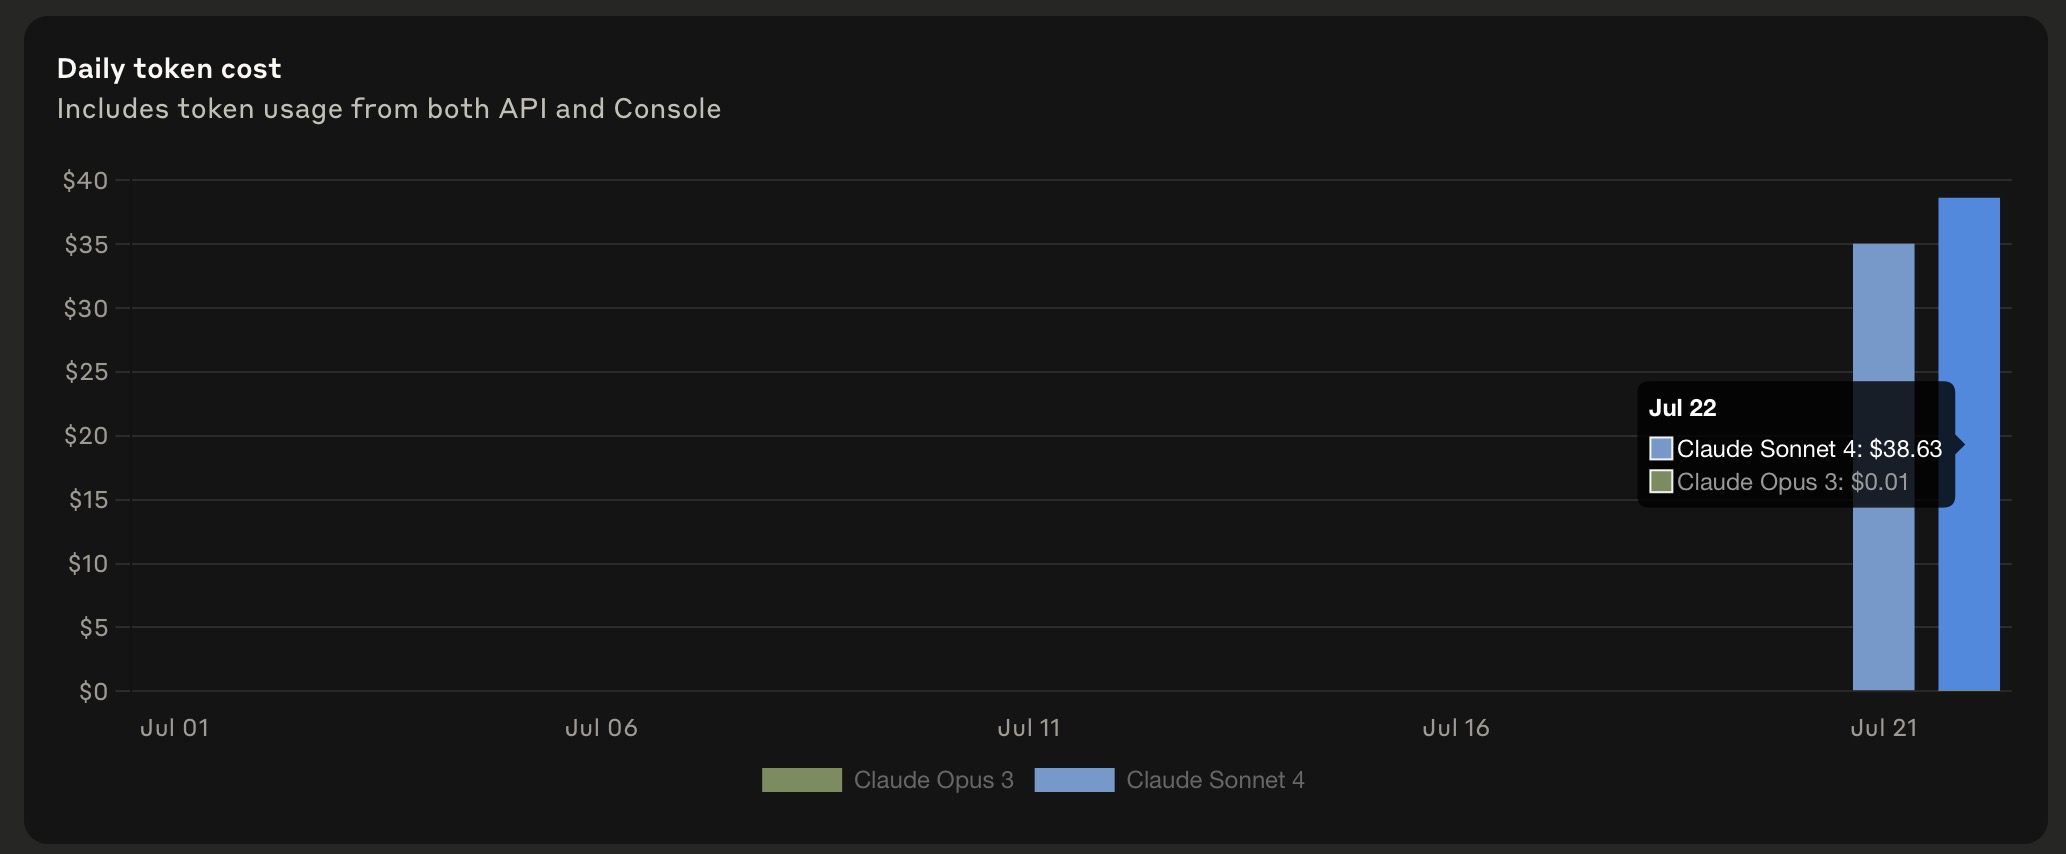The width and height of the screenshot is (2066, 854).
Task: Click the Jul 22 Claude Sonnet 4 bar
Action: [x=1969, y=444]
